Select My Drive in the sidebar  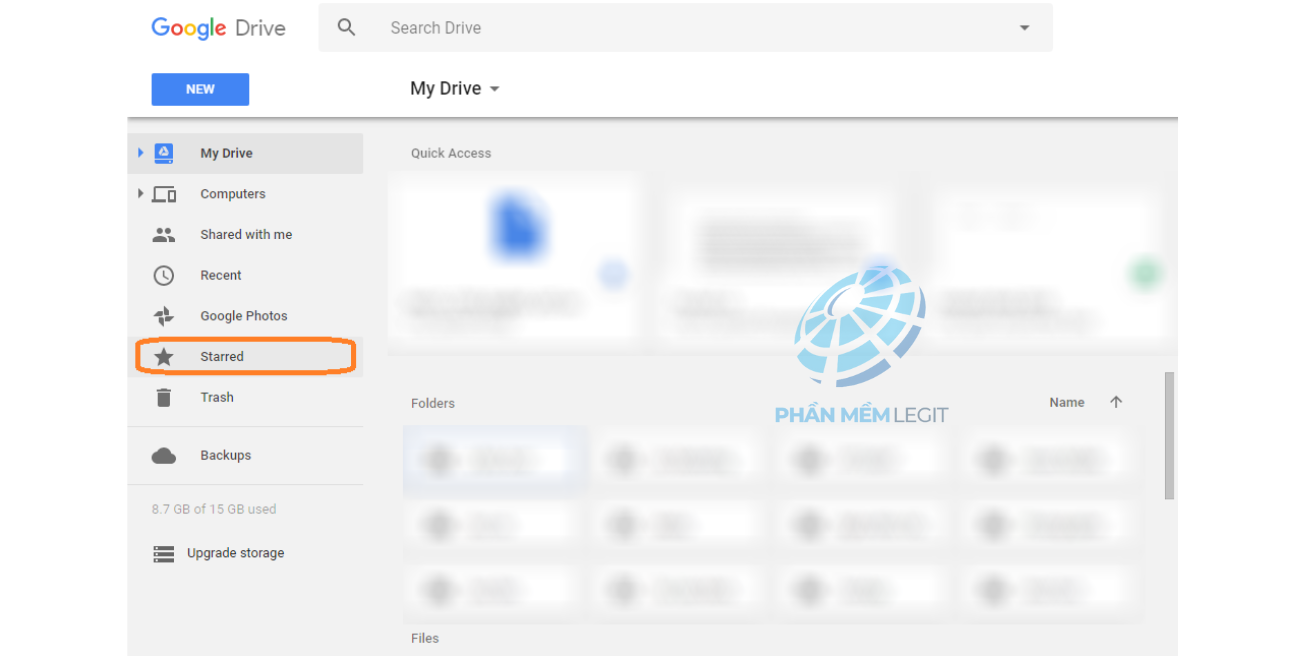tap(245, 153)
